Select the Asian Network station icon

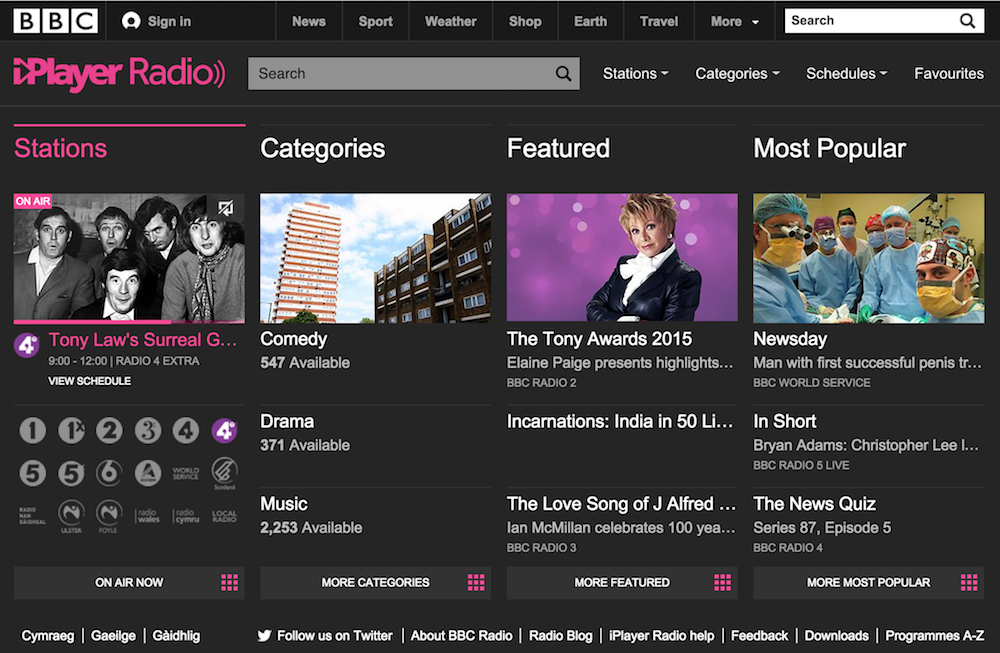click(x=148, y=472)
